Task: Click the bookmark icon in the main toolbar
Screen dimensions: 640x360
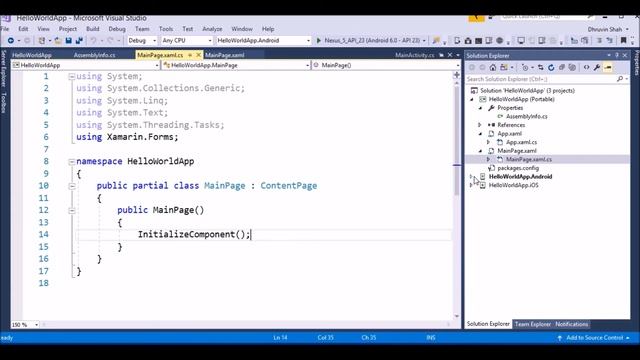Action: 623,40
